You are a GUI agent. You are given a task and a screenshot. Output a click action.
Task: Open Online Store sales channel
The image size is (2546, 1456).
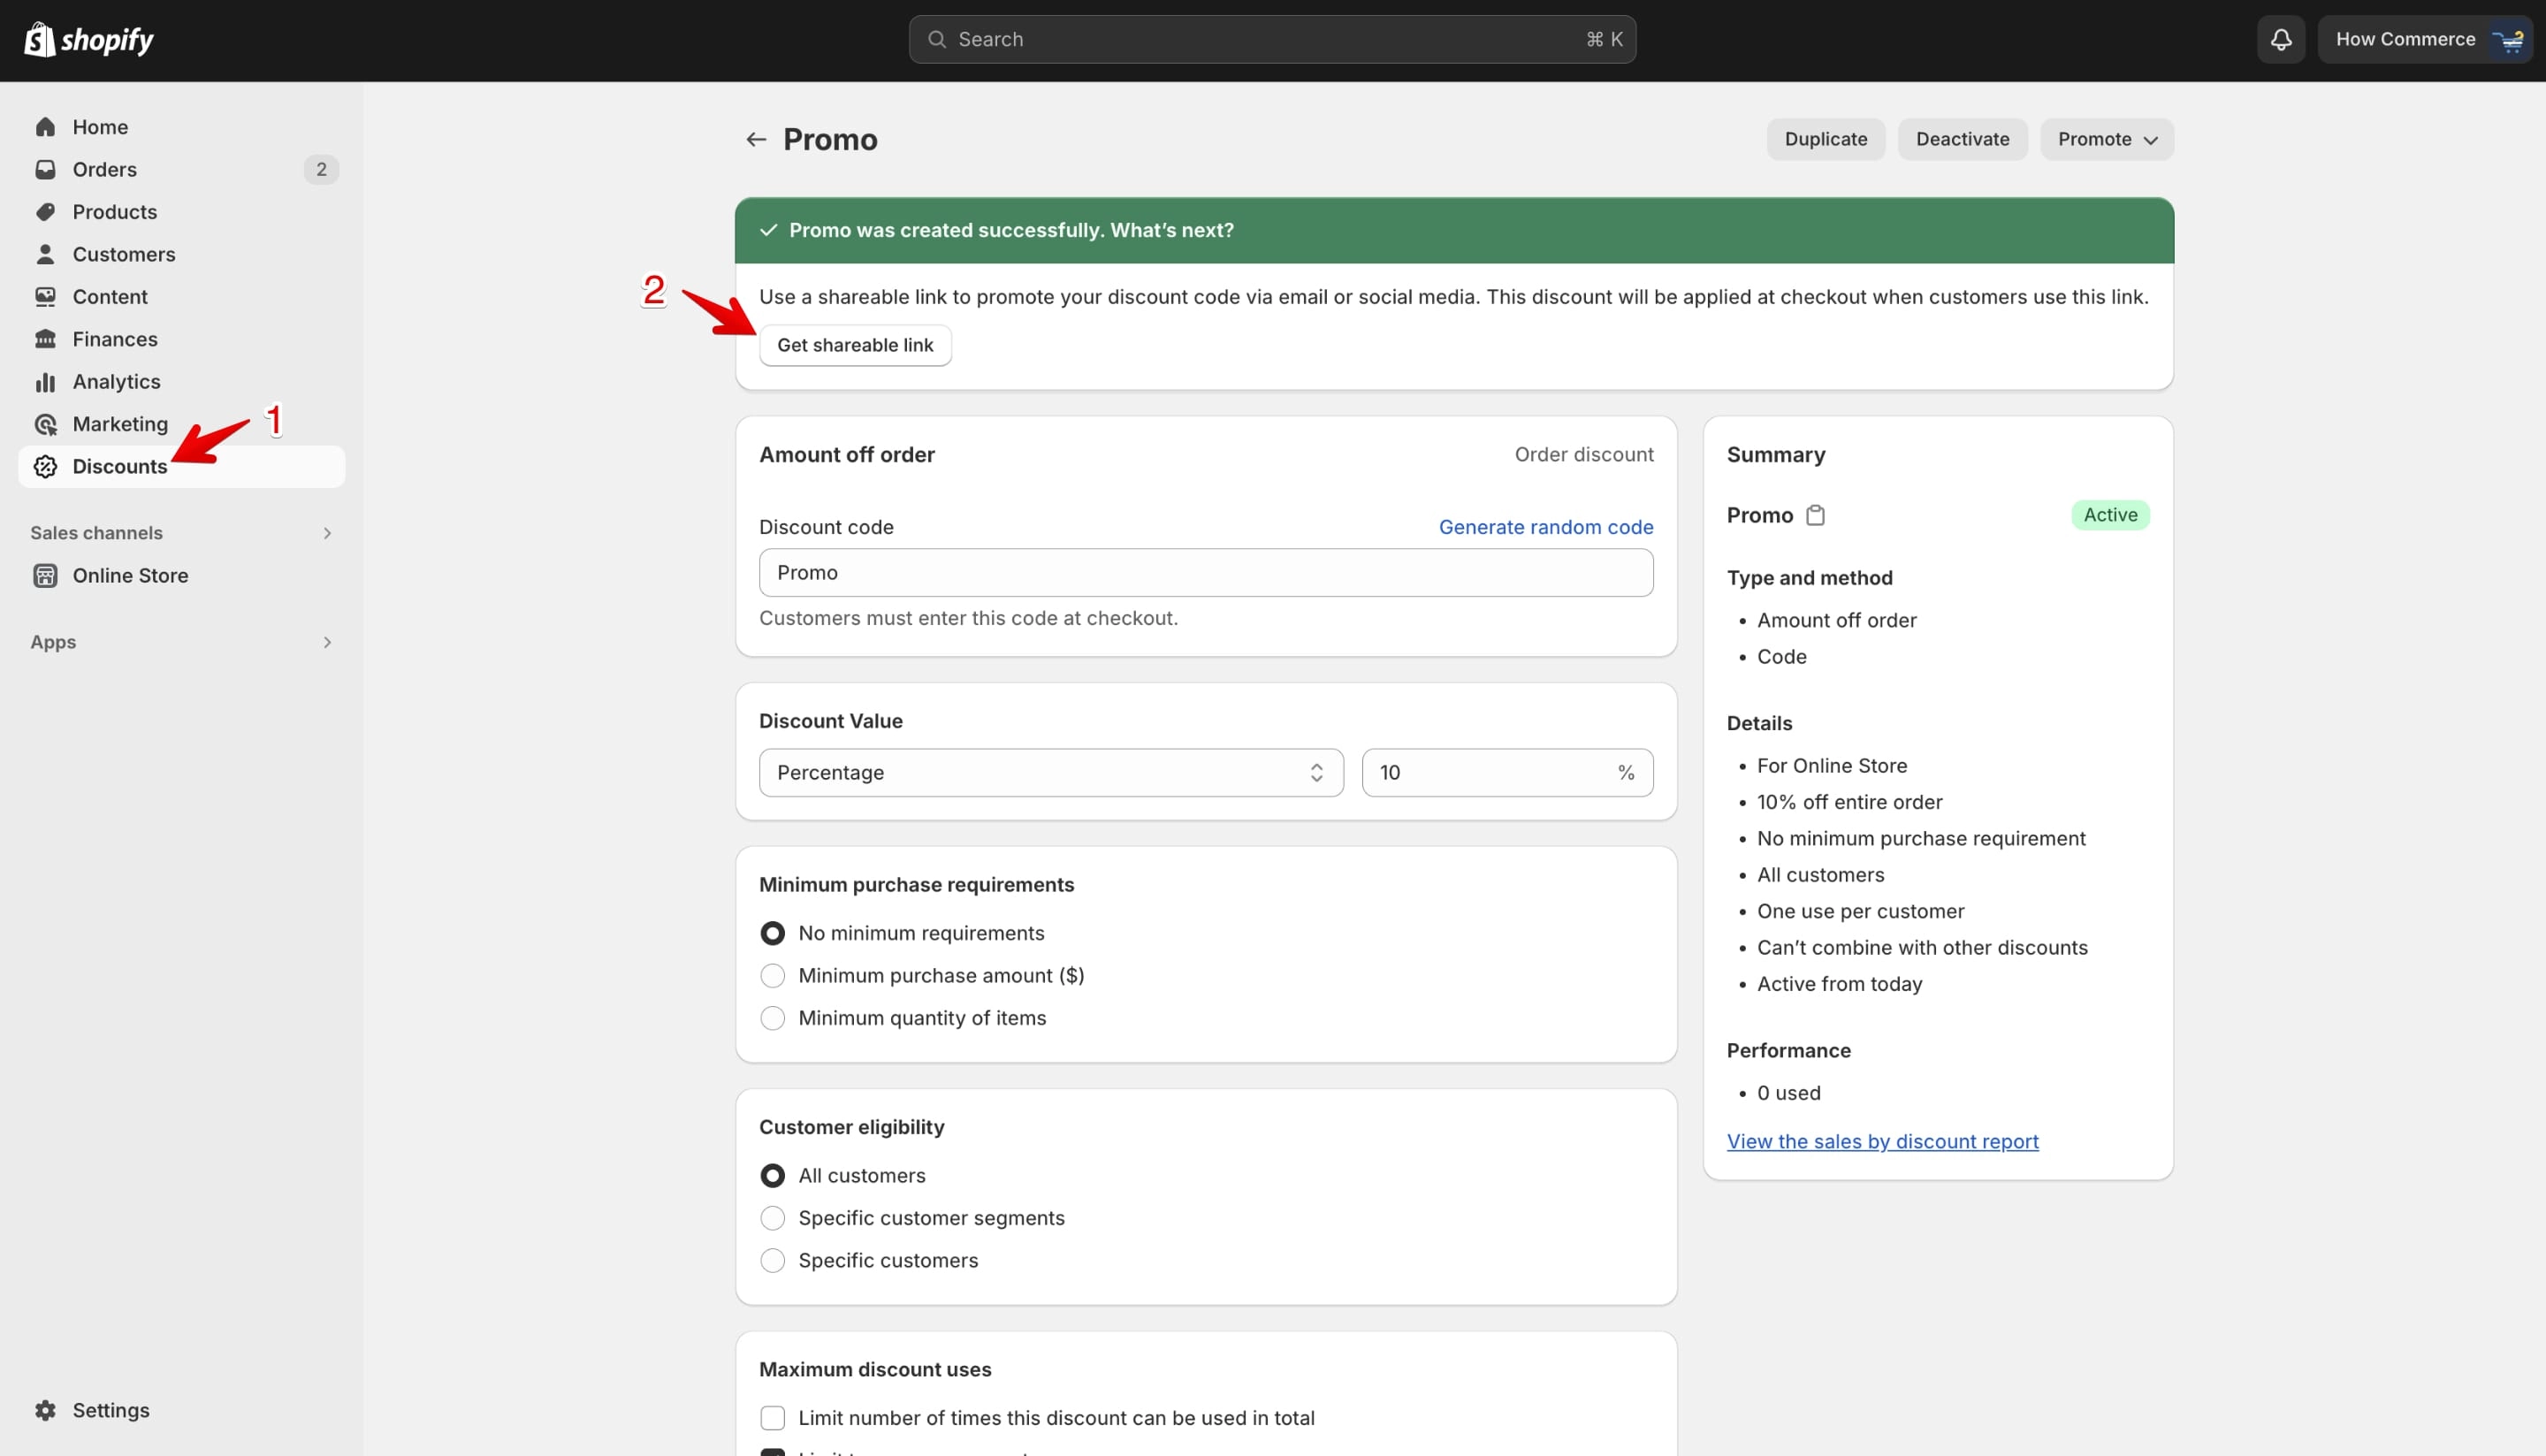point(181,575)
